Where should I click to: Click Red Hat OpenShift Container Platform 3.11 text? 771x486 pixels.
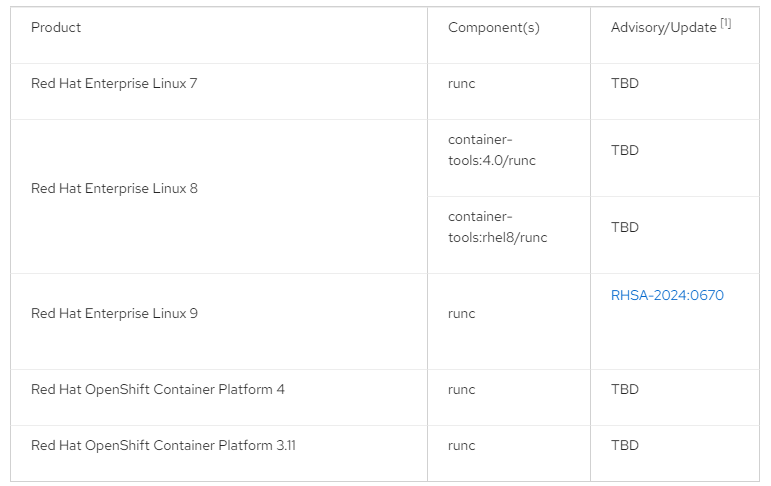(x=163, y=445)
